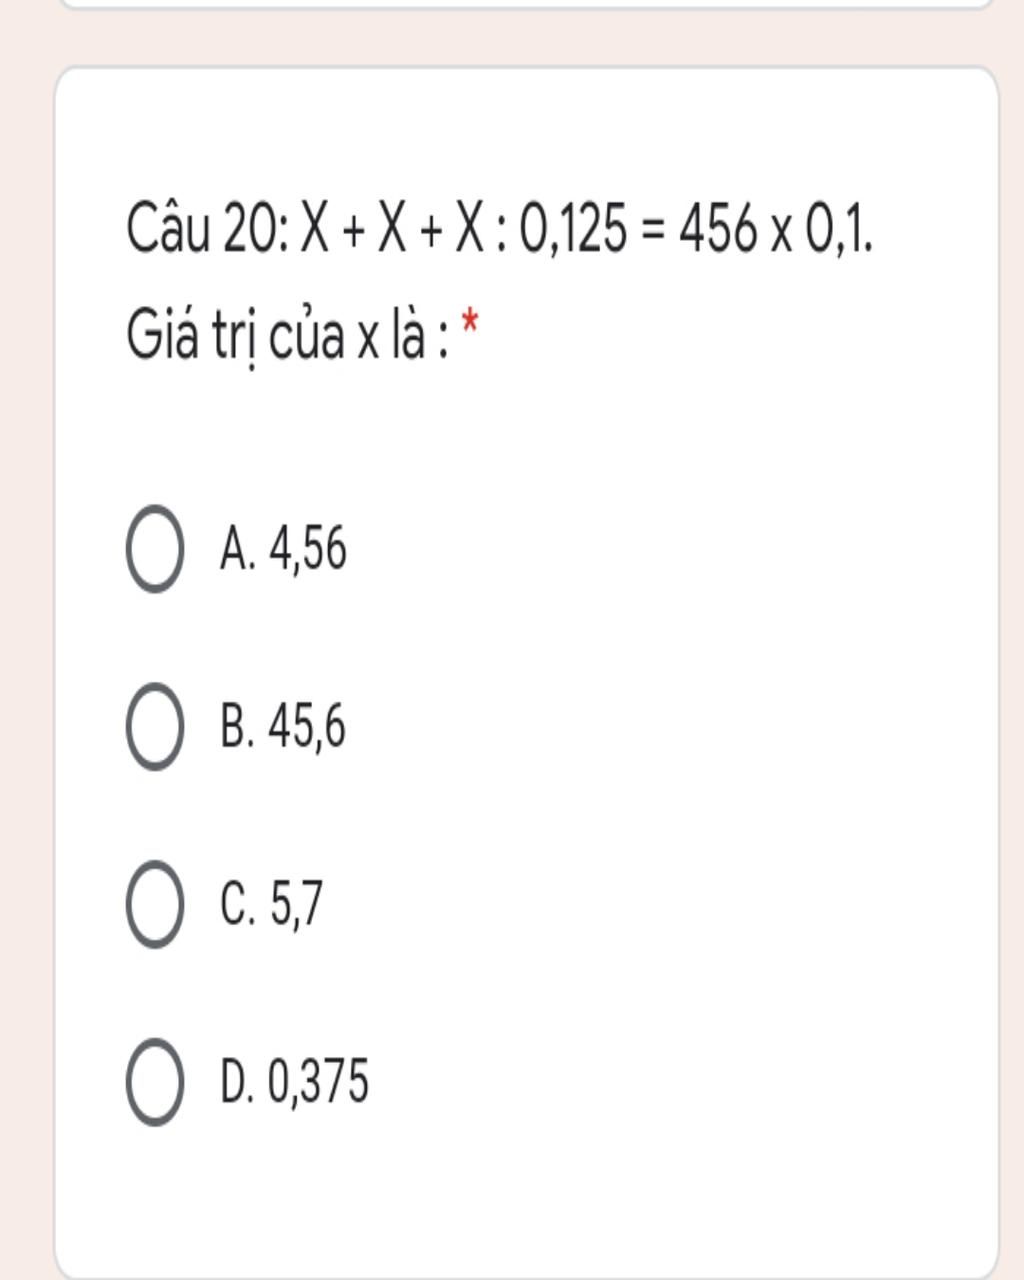Mark the radio circle for C. 5,7
Viewport: 1024px width, 1280px height.
pyautogui.click(x=155, y=904)
